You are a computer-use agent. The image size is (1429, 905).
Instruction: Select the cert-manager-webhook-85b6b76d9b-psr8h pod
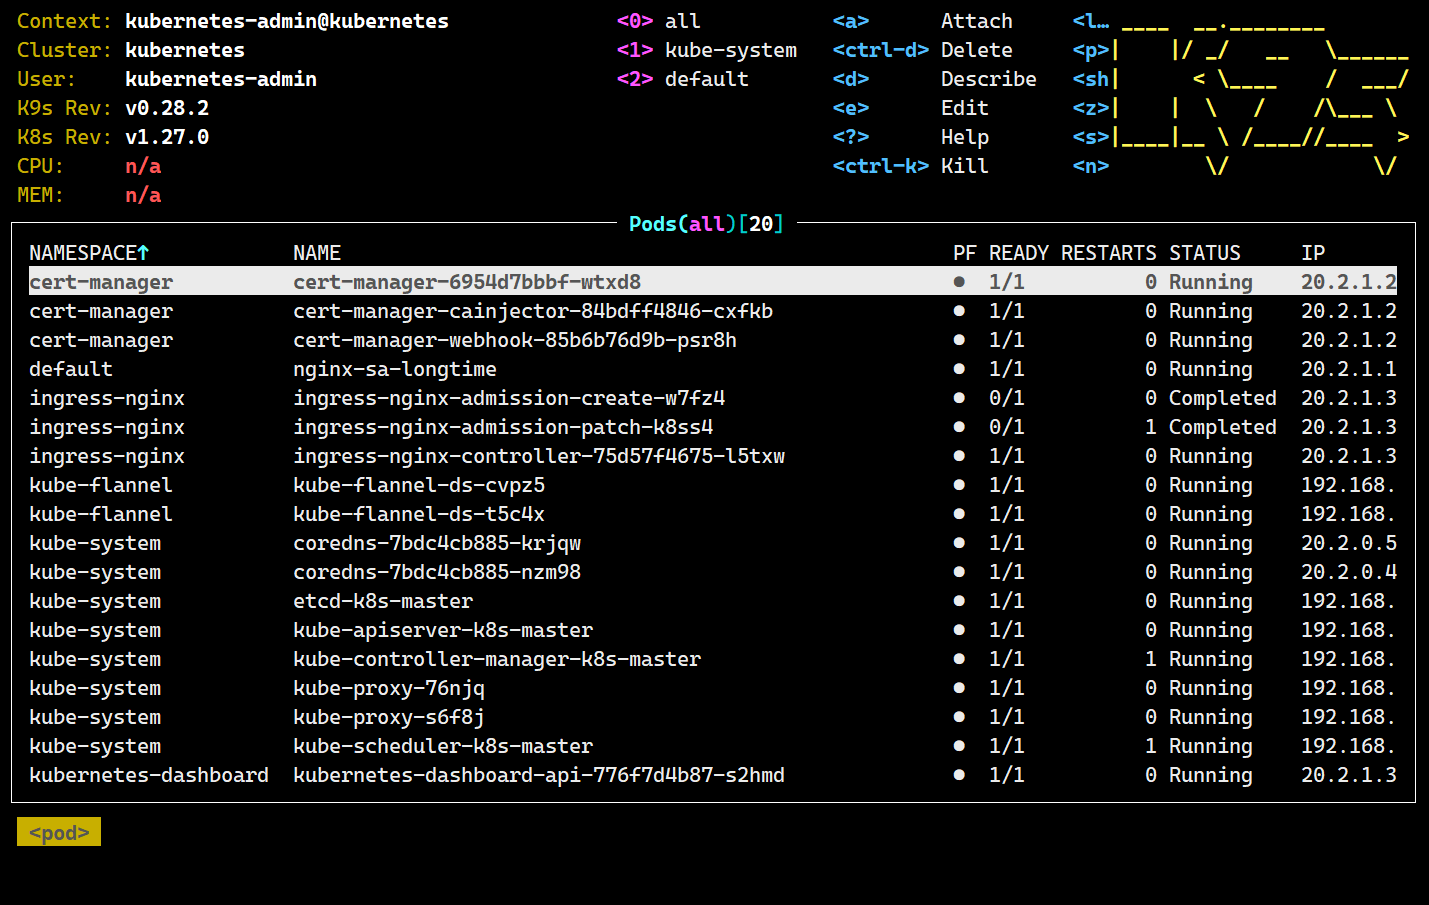tap(713, 340)
